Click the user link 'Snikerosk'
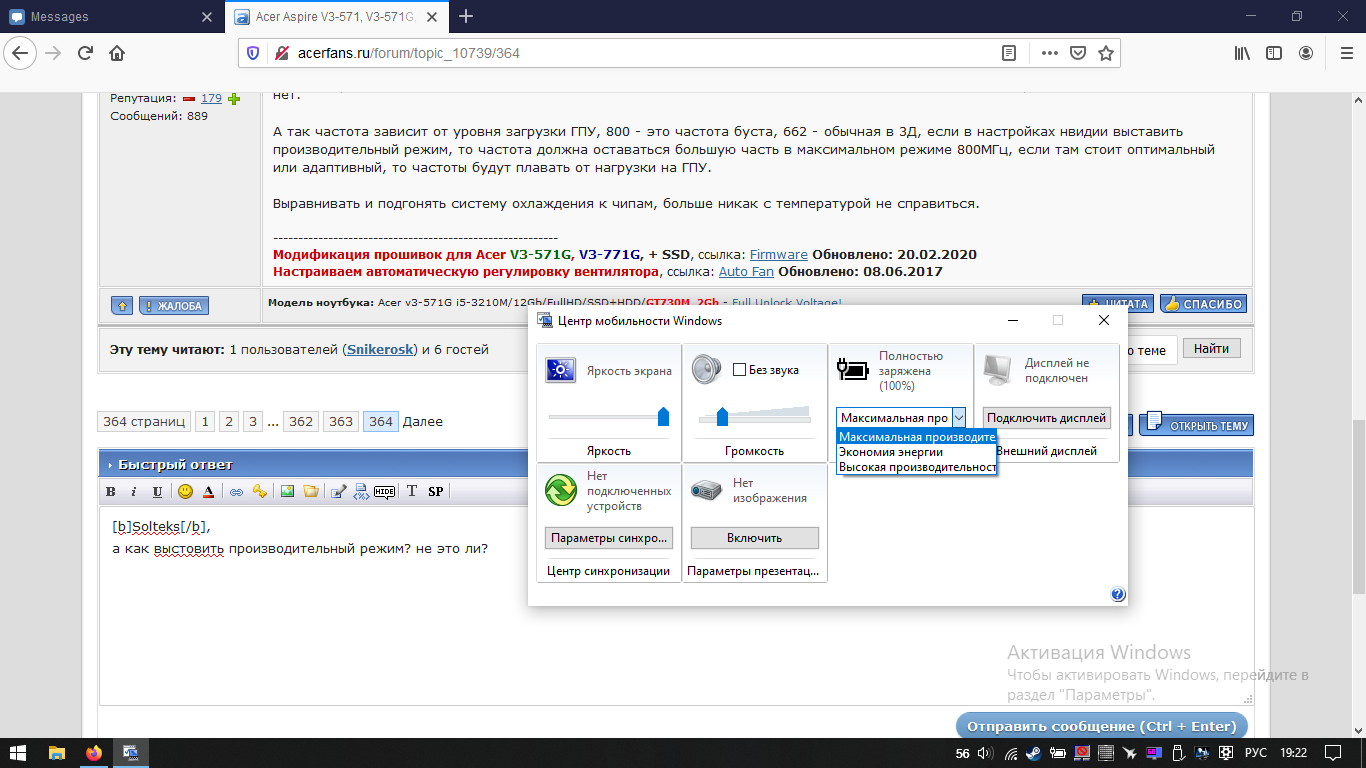 pyautogui.click(x=380, y=350)
